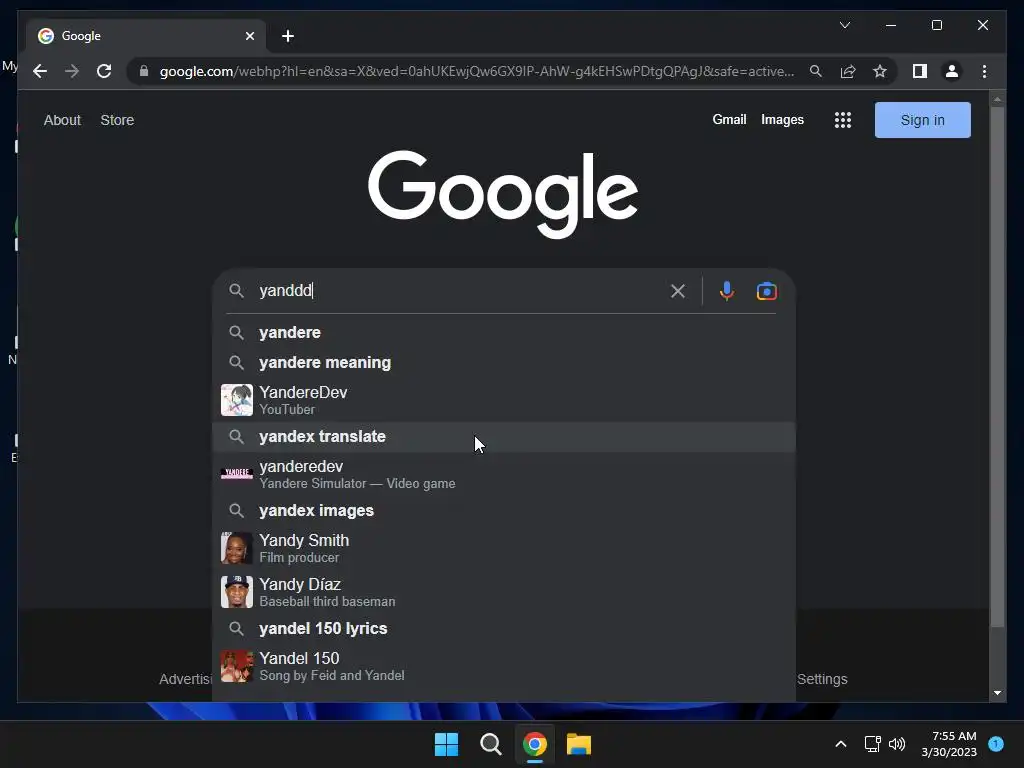This screenshot has width=1024, height=768.
Task: Open Gmail link
Action: pyautogui.click(x=729, y=120)
